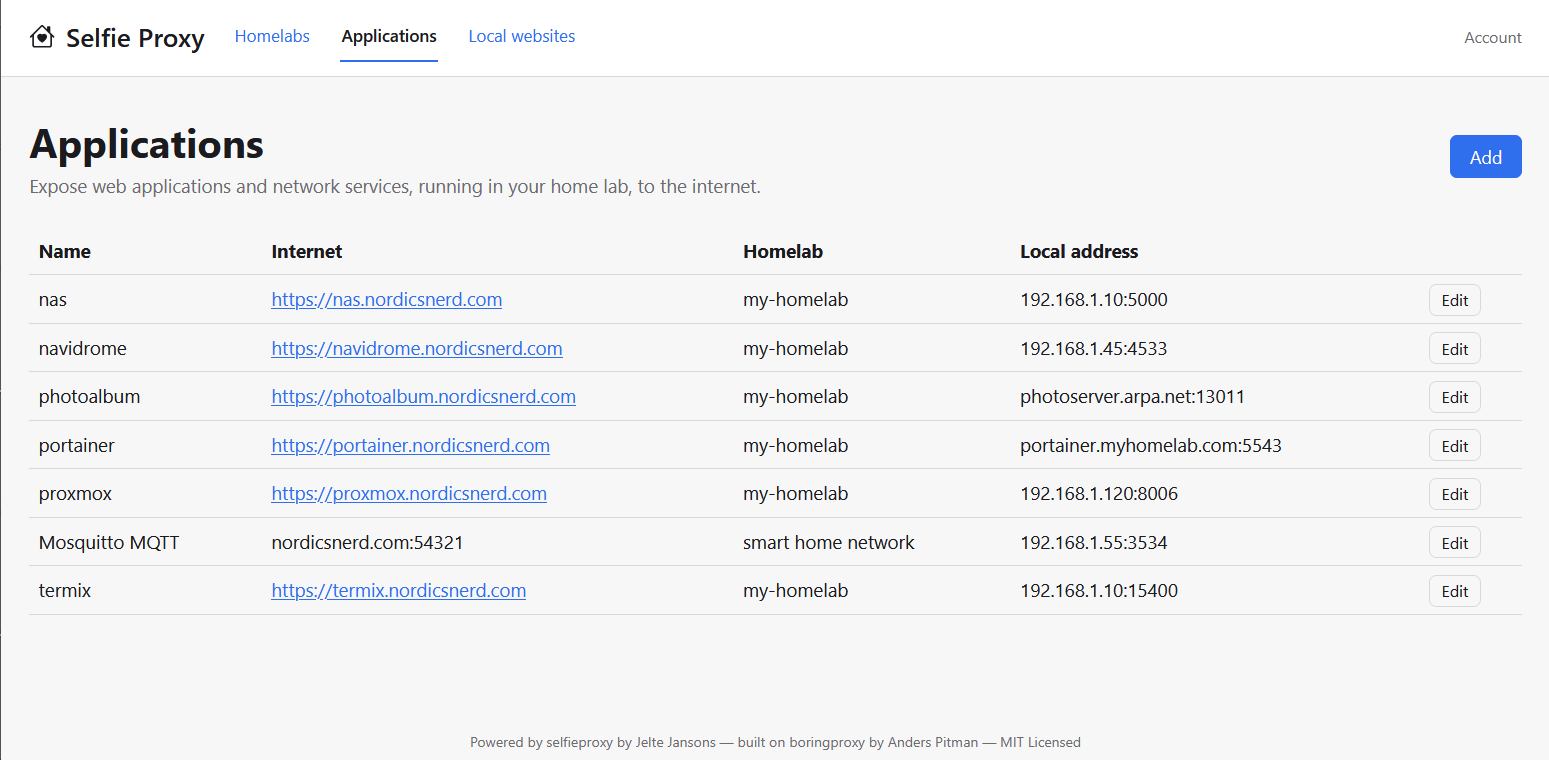
Task: Select the Applications tab
Action: (x=389, y=37)
